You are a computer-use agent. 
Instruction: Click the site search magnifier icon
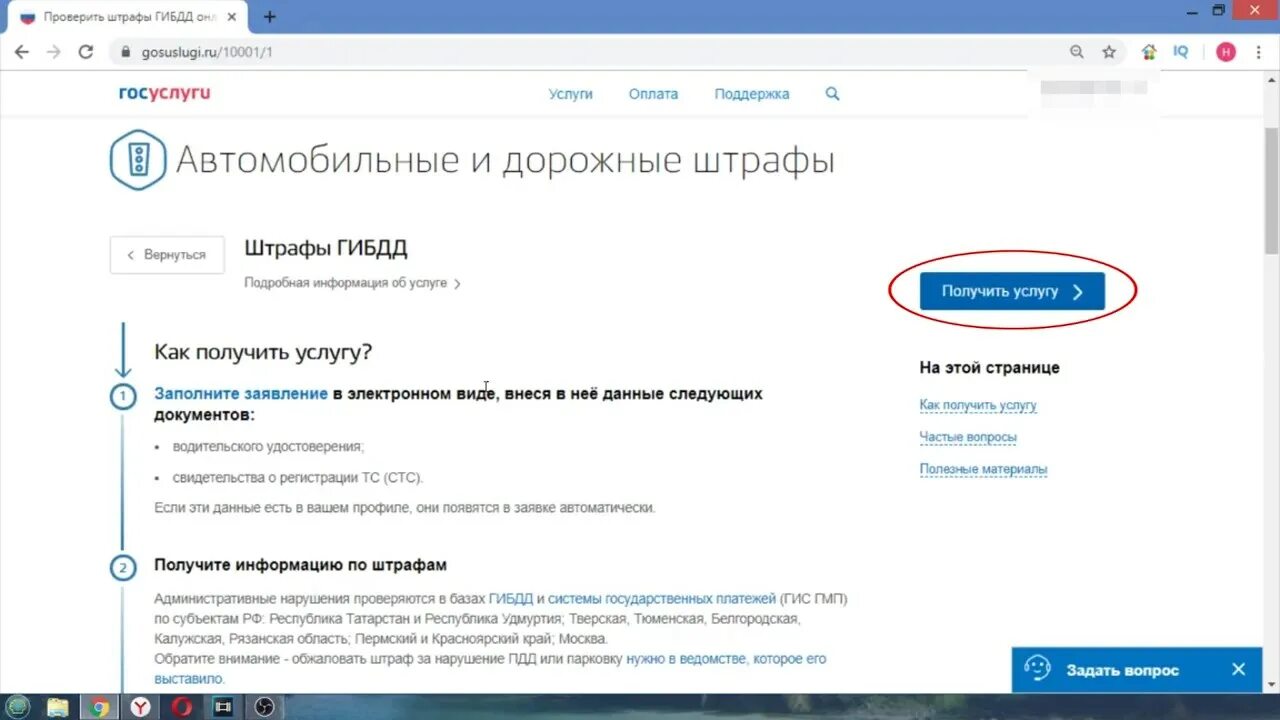(832, 94)
